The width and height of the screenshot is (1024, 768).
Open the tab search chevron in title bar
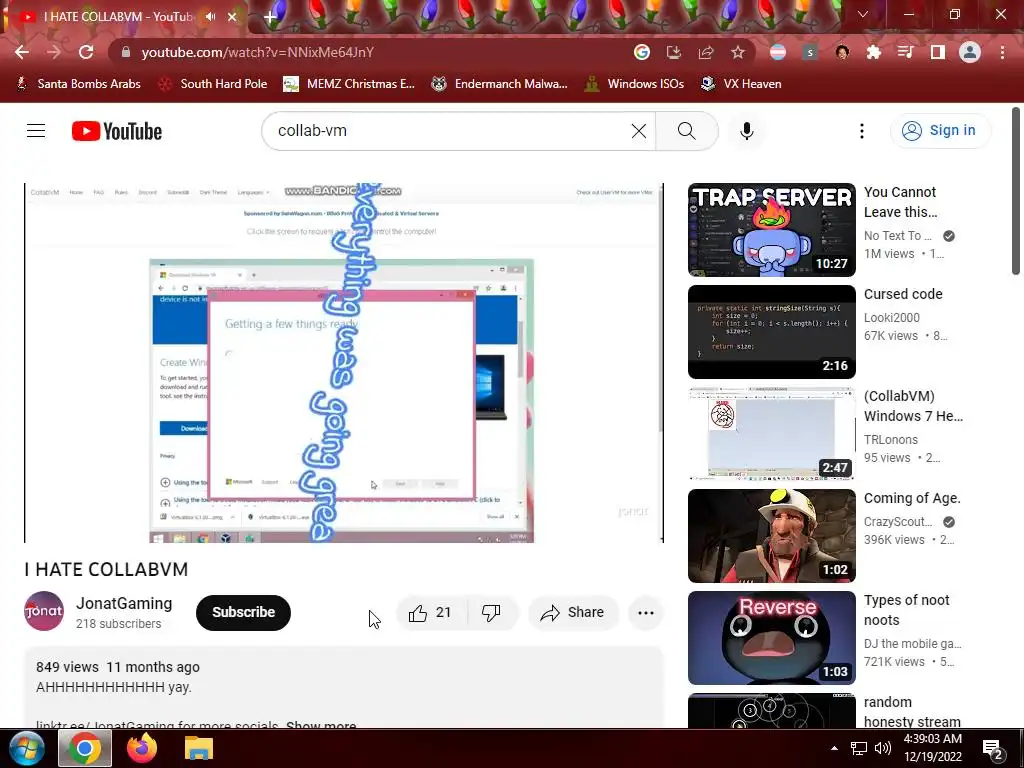pyautogui.click(x=863, y=14)
